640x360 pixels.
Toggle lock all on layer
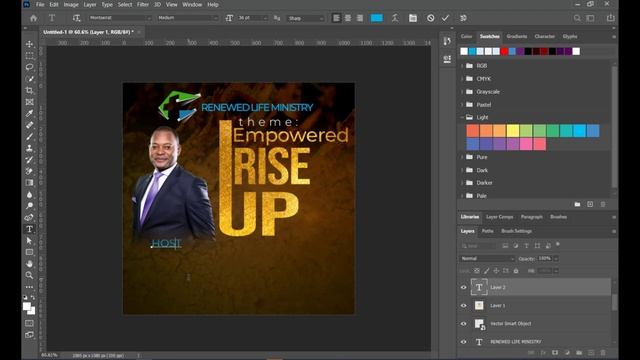tap(516, 271)
